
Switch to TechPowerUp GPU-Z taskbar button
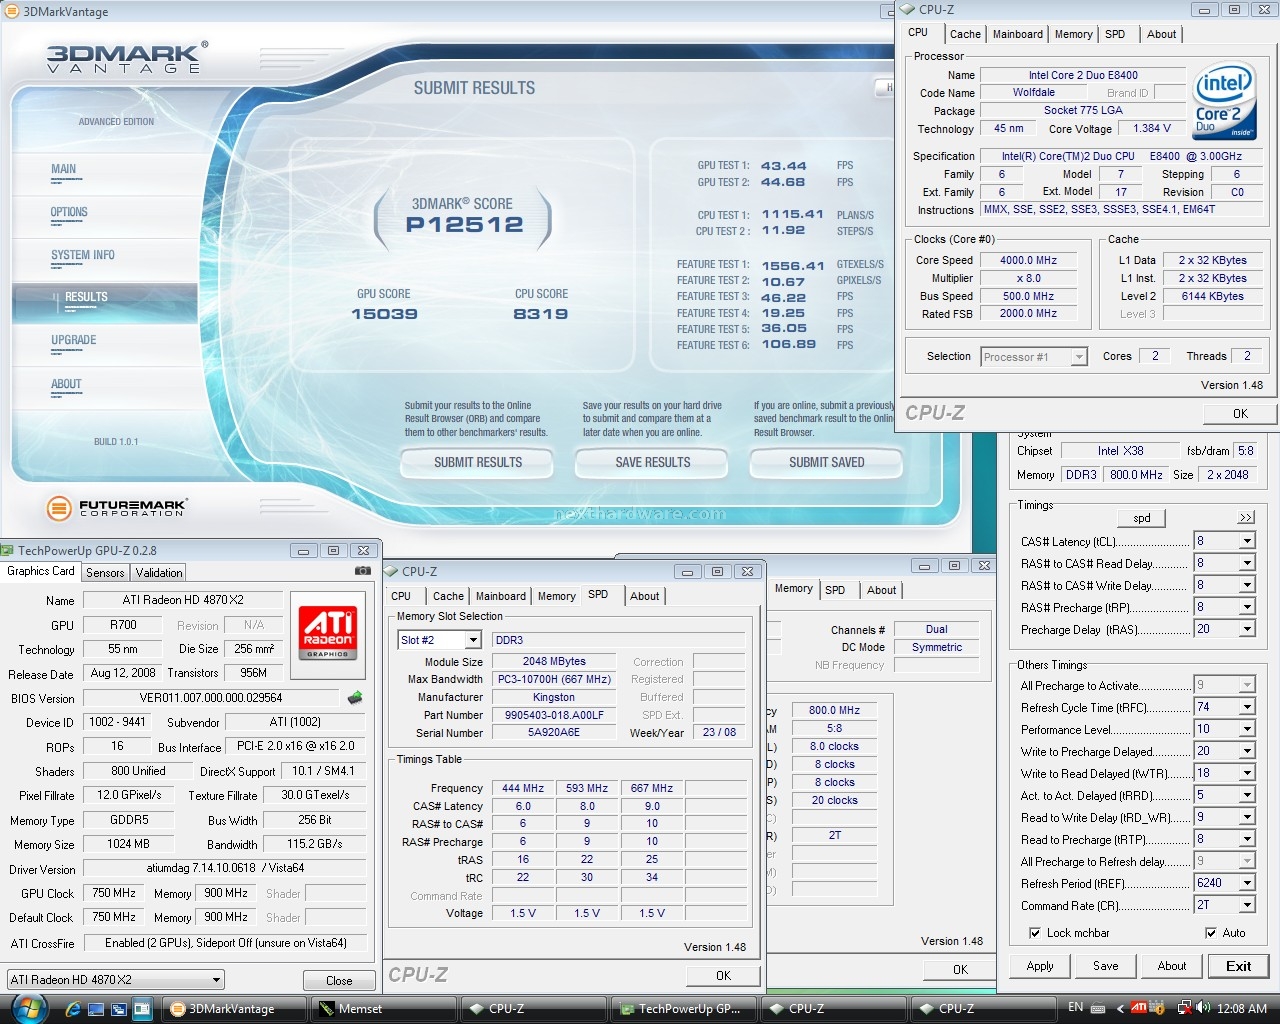(x=685, y=1009)
